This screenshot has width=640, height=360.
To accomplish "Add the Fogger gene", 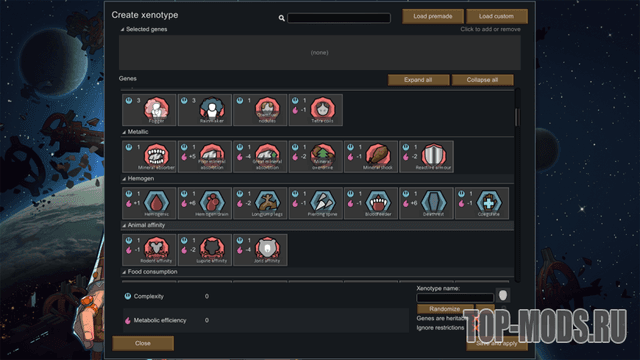I will [149, 110].
